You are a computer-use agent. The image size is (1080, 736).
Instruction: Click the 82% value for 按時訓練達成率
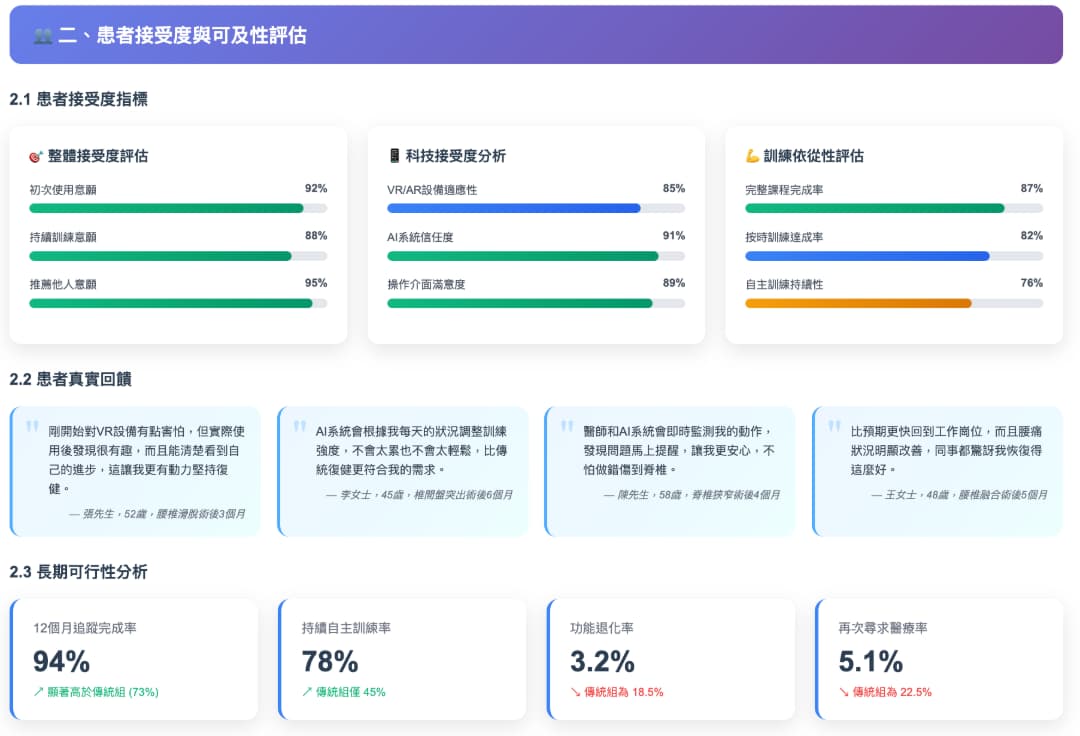pos(1032,236)
